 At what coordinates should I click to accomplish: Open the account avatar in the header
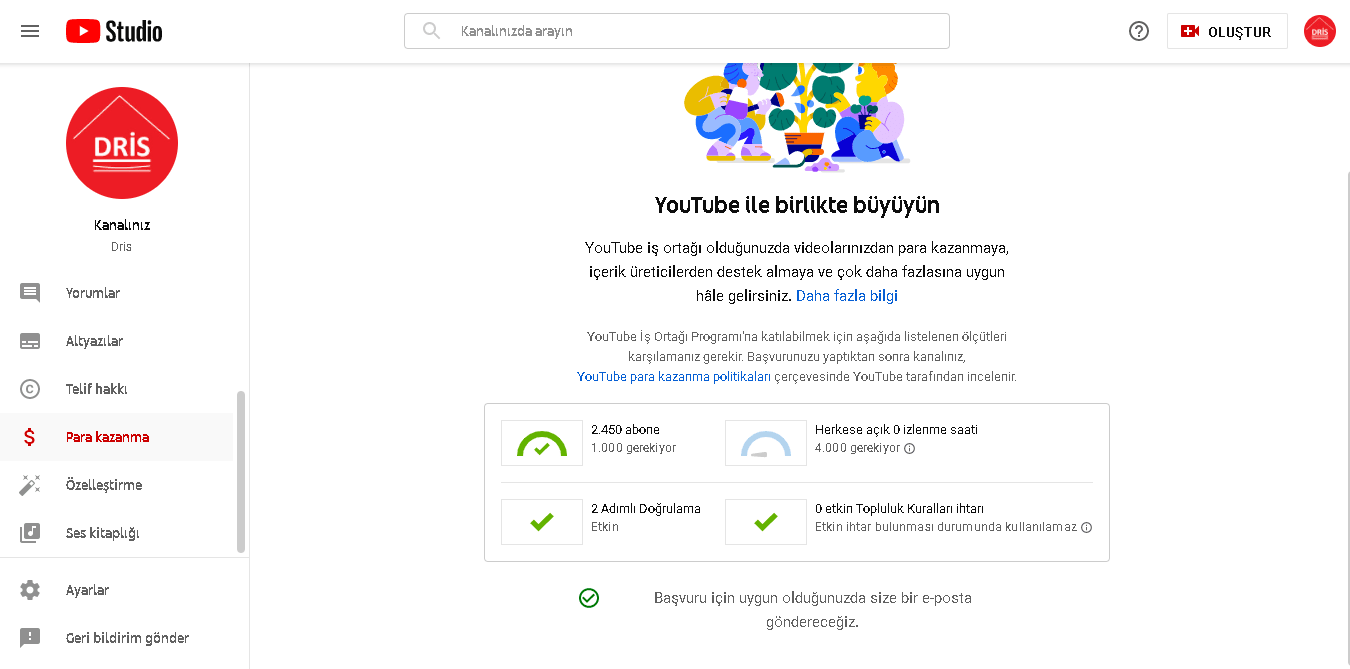(x=1320, y=31)
